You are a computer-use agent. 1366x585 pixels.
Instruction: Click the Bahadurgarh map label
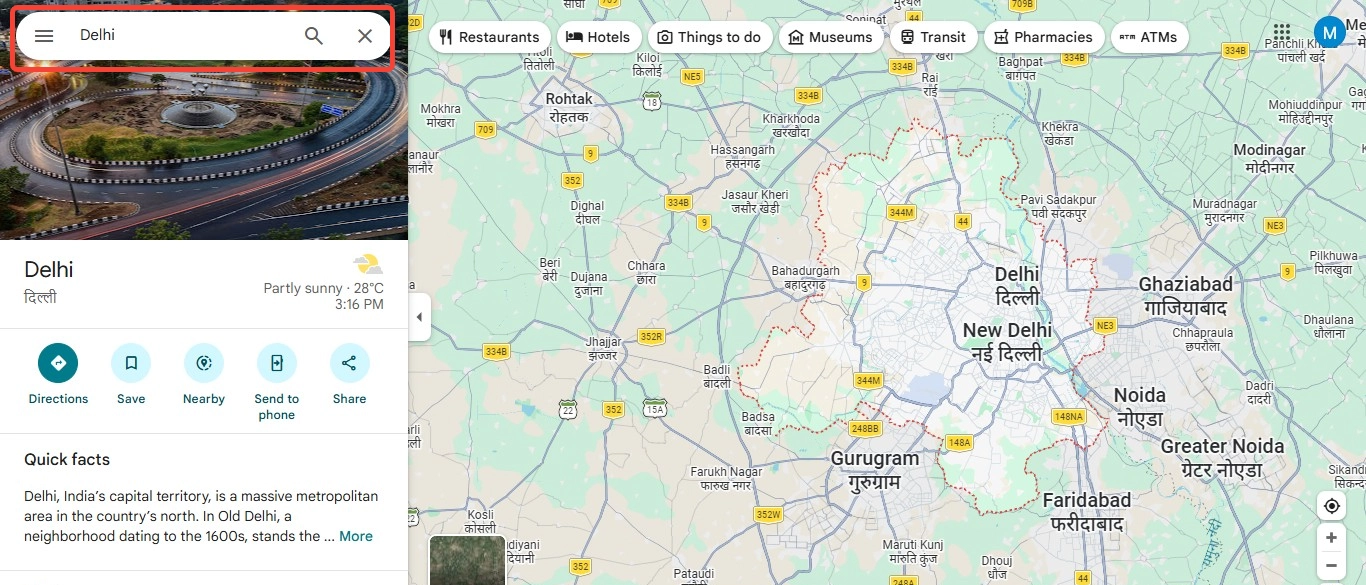(x=805, y=278)
